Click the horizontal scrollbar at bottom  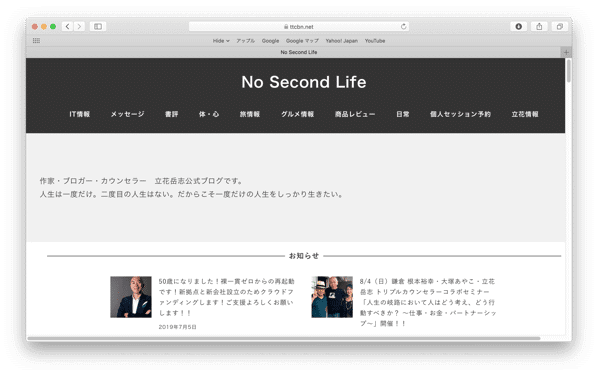tap(284, 338)
